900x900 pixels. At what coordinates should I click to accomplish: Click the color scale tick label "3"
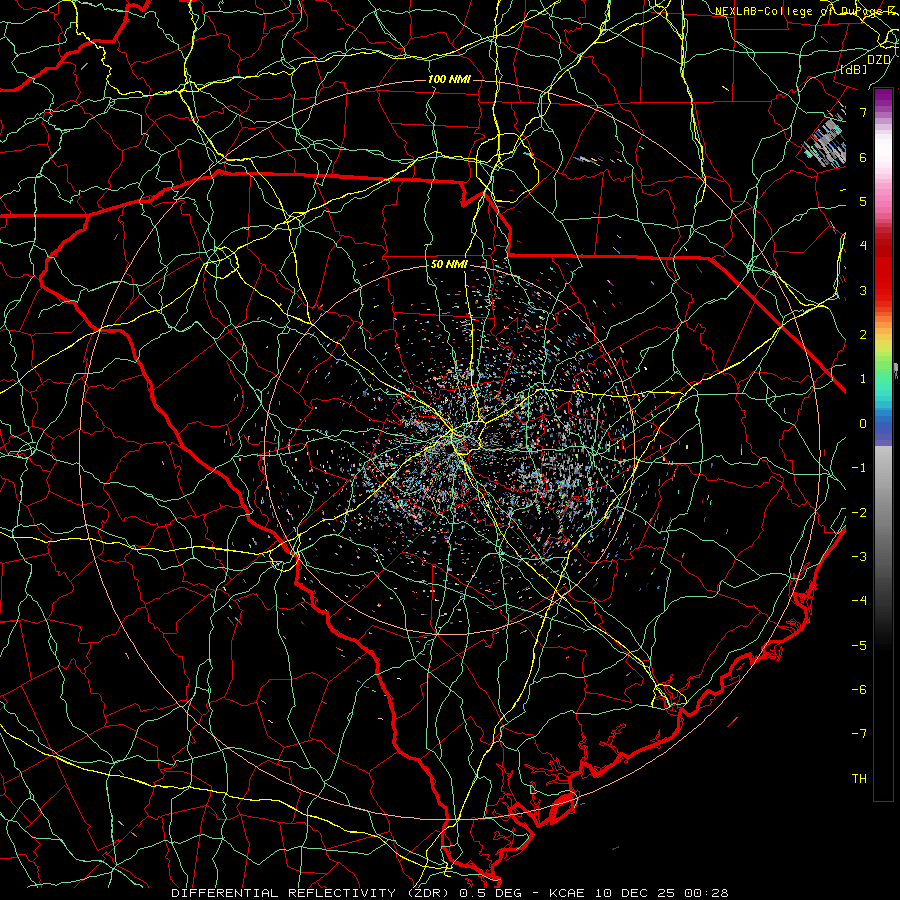863,290
